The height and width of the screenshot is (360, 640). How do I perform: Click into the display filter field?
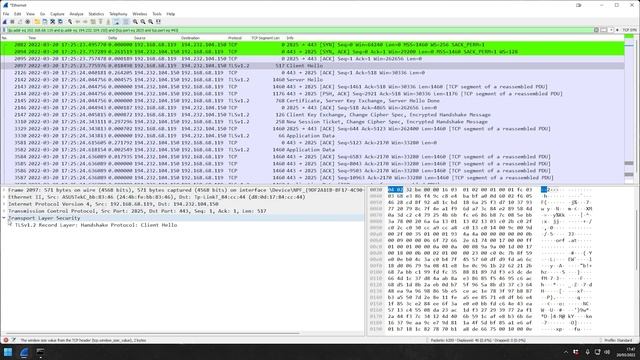[300, 30]
